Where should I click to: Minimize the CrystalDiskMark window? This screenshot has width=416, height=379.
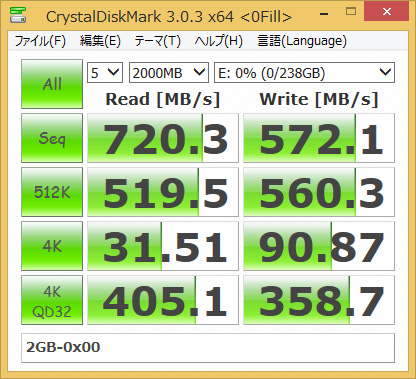[x=324, y=13]
